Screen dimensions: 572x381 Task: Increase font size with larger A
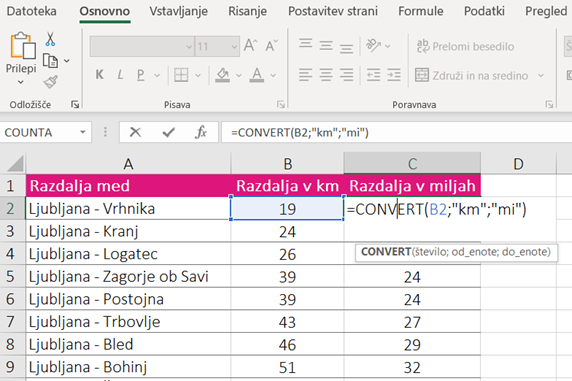click(251, 46)
